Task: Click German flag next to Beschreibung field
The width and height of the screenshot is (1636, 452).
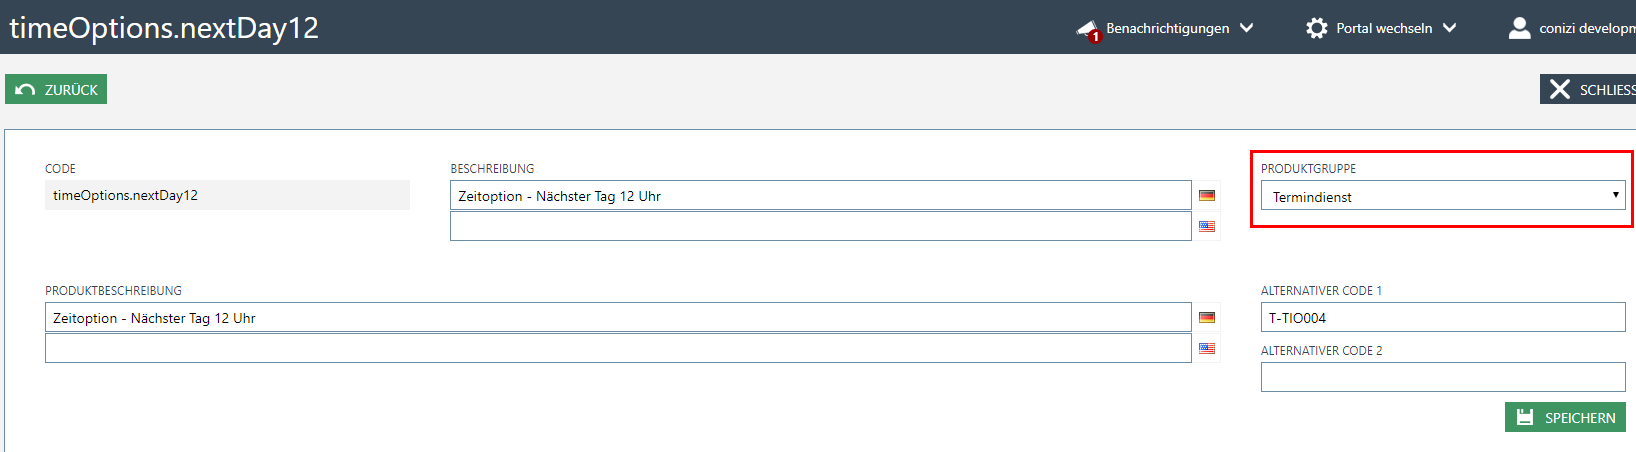Action: (x=1207, y=196)
